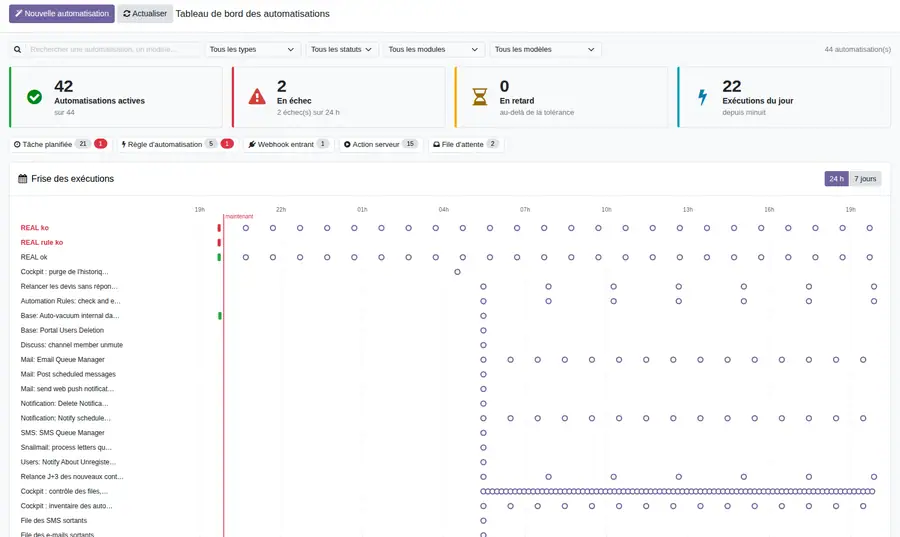900x537 pixels.
Task: Open File des SMS sortants row
Action: 54,521
